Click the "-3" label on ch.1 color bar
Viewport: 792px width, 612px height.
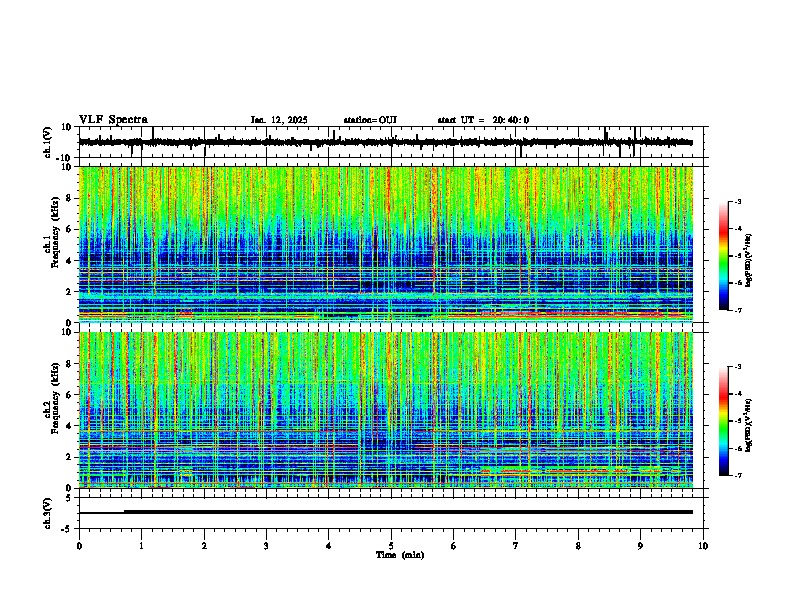(738, 202)
